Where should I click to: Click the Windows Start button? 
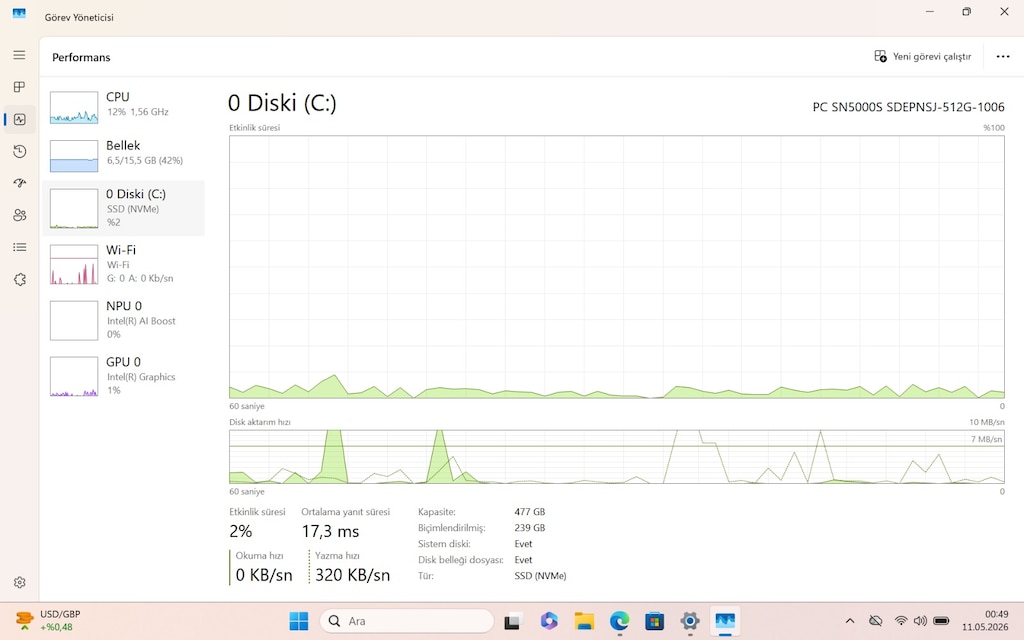point(298,621)
